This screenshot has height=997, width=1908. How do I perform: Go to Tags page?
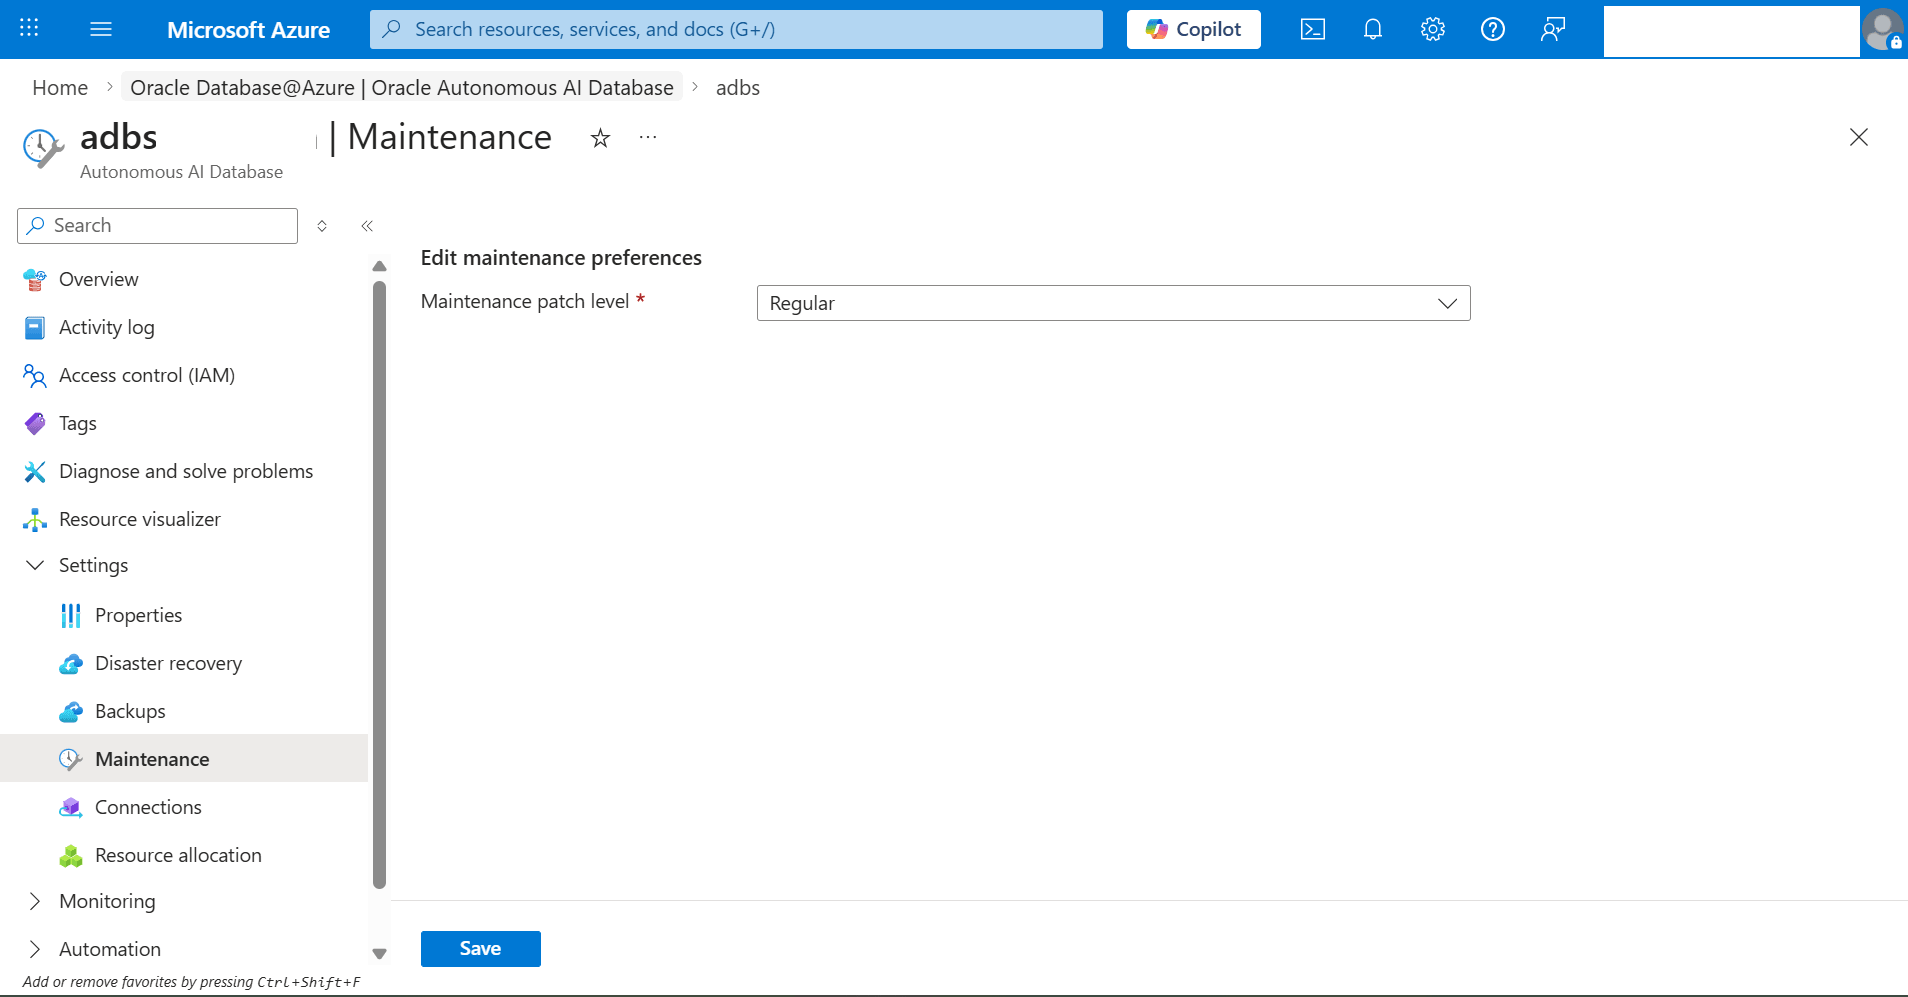tap(77, 423)
